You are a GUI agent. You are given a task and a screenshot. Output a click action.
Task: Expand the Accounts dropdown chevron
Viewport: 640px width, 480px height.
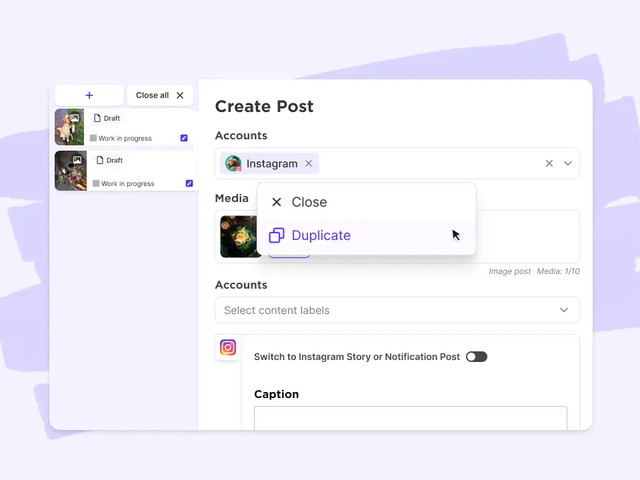pos(568,163)
